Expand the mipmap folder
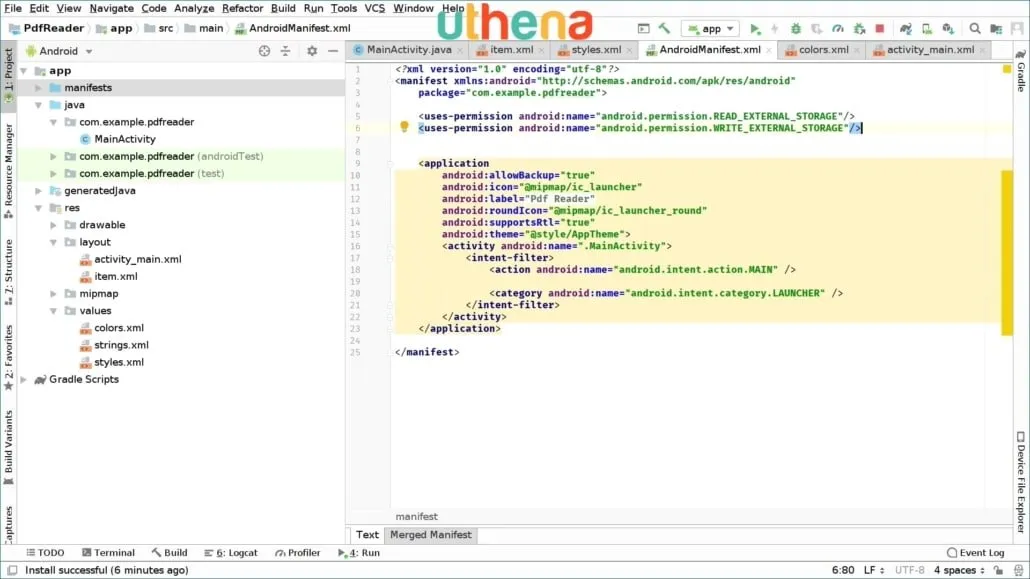The height and width of the screenshot is (579, 1030). pos(53,294)
